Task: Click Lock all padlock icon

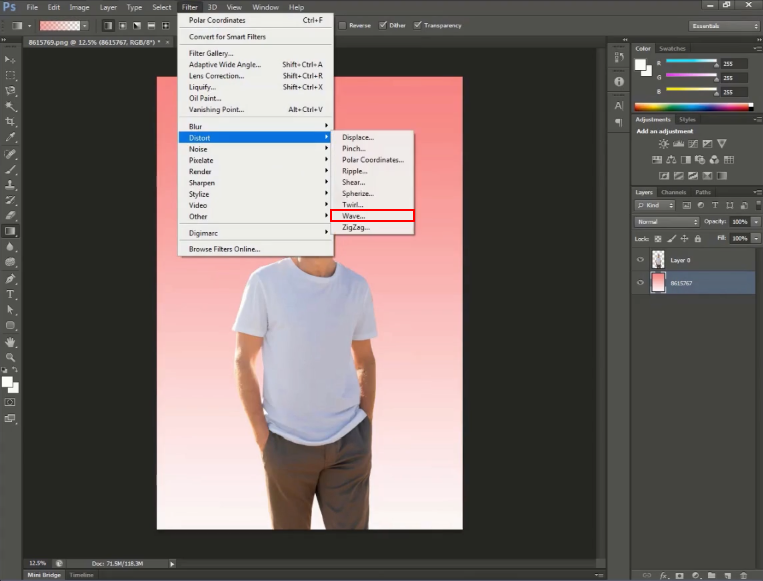Action: (698, 238)
